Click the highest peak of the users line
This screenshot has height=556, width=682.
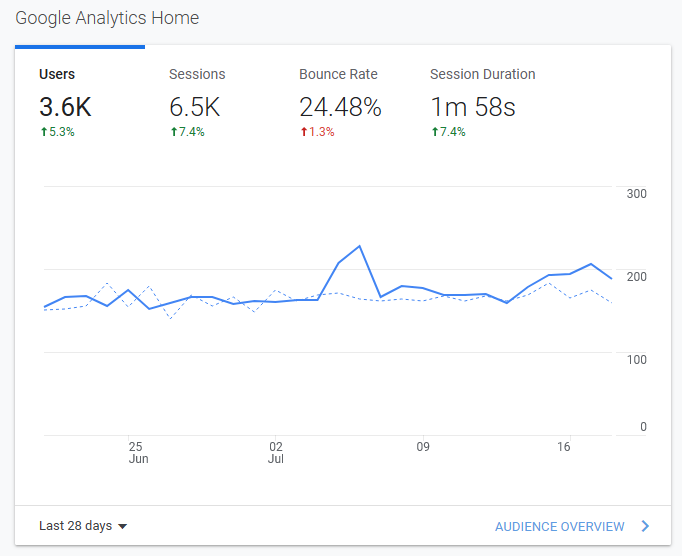pos(360,246)
